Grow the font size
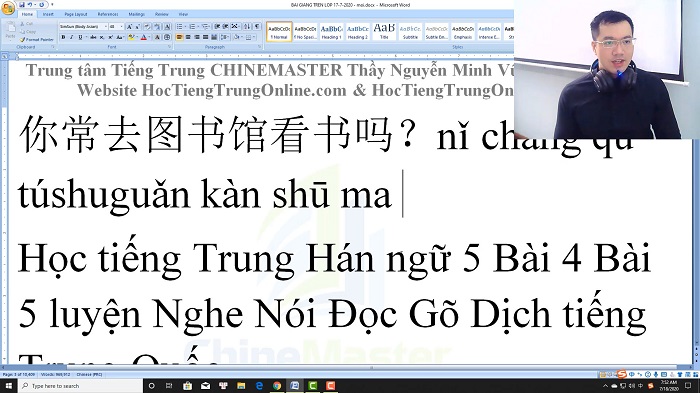Image resolution: width=700 pixels, height=393 pixels. coord(129,26)
